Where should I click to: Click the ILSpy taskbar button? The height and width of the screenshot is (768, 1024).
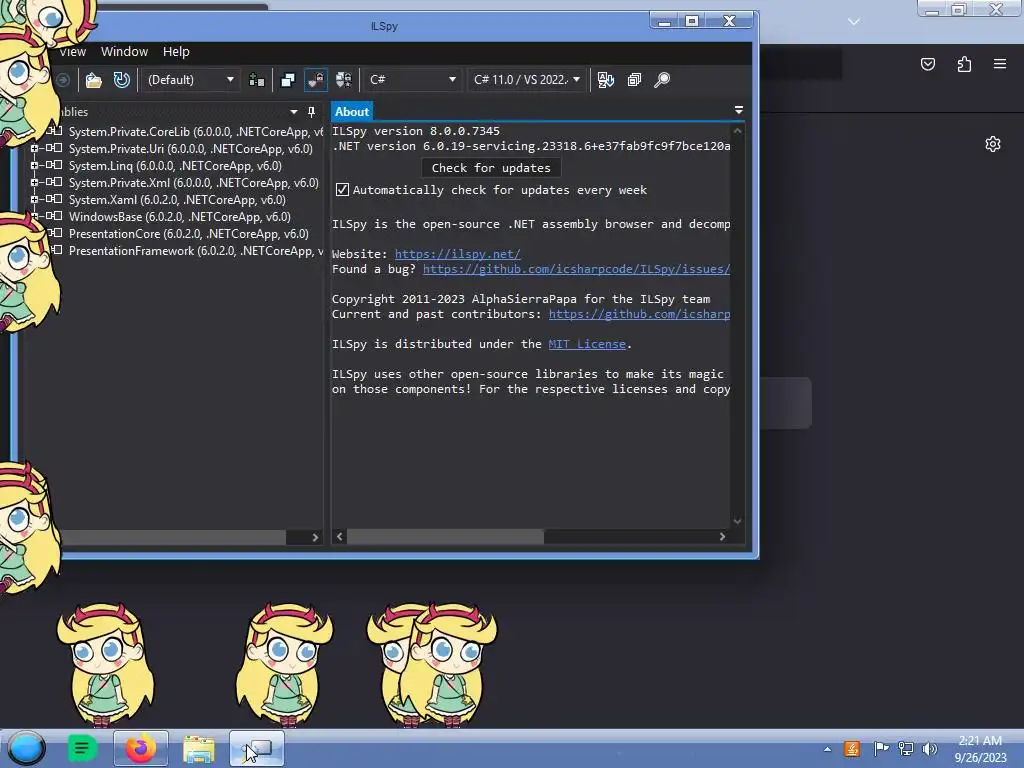[257, 748]
